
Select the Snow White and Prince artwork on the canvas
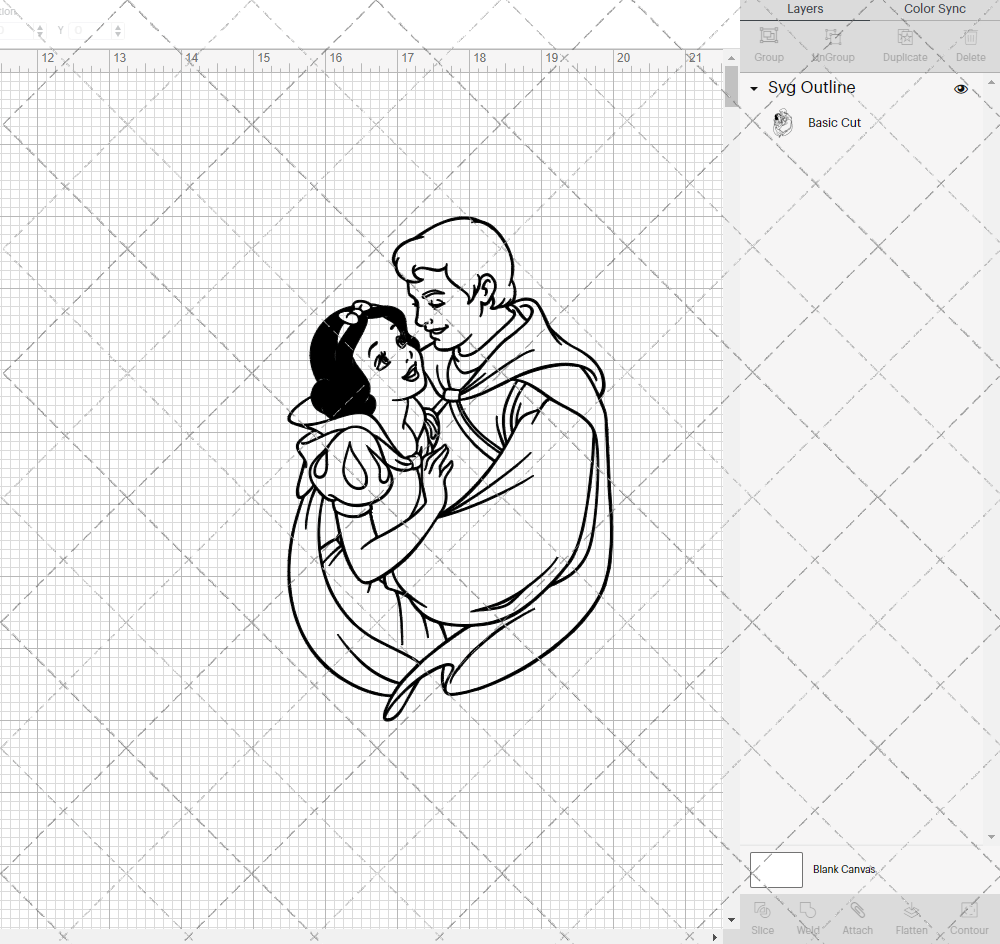pyautogui.click(x=450, y=469)
